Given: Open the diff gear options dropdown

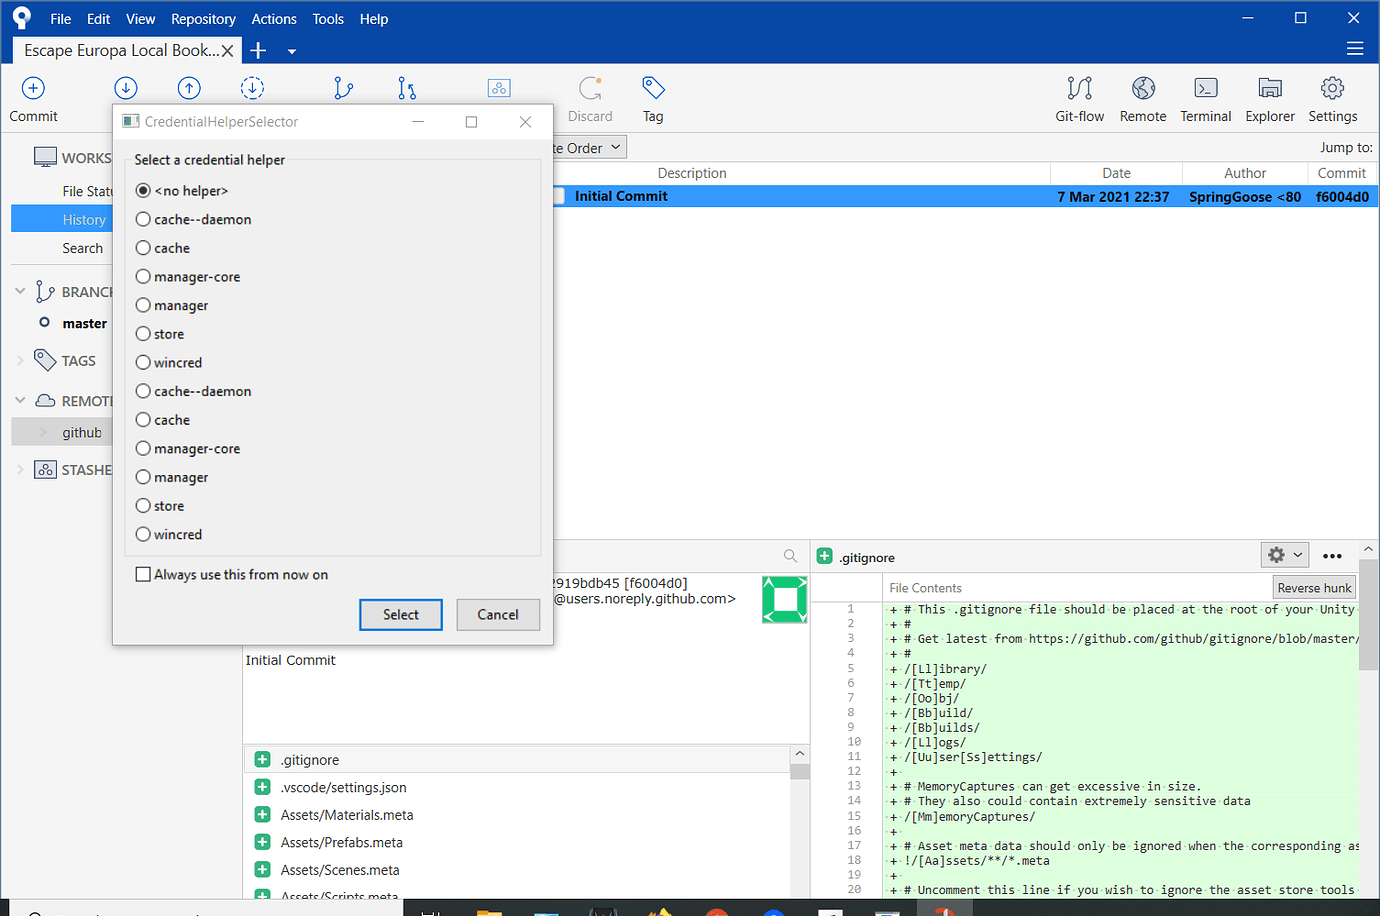Looking at the screenshot, I should [1285, 555].
